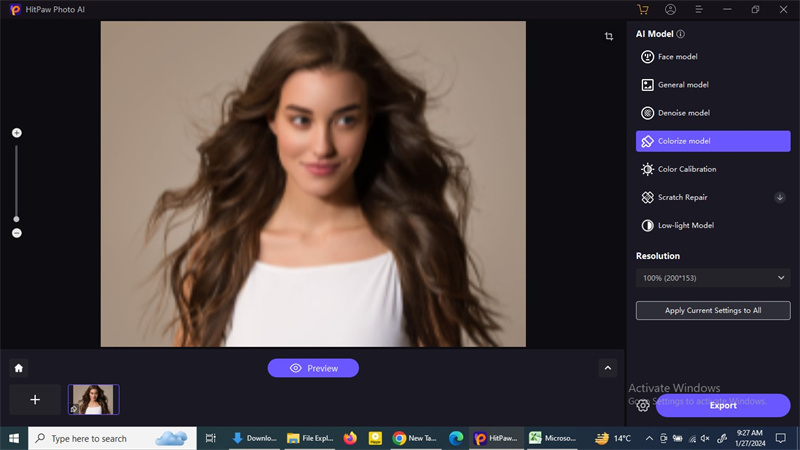Click the zoom in plus icon

17,133
